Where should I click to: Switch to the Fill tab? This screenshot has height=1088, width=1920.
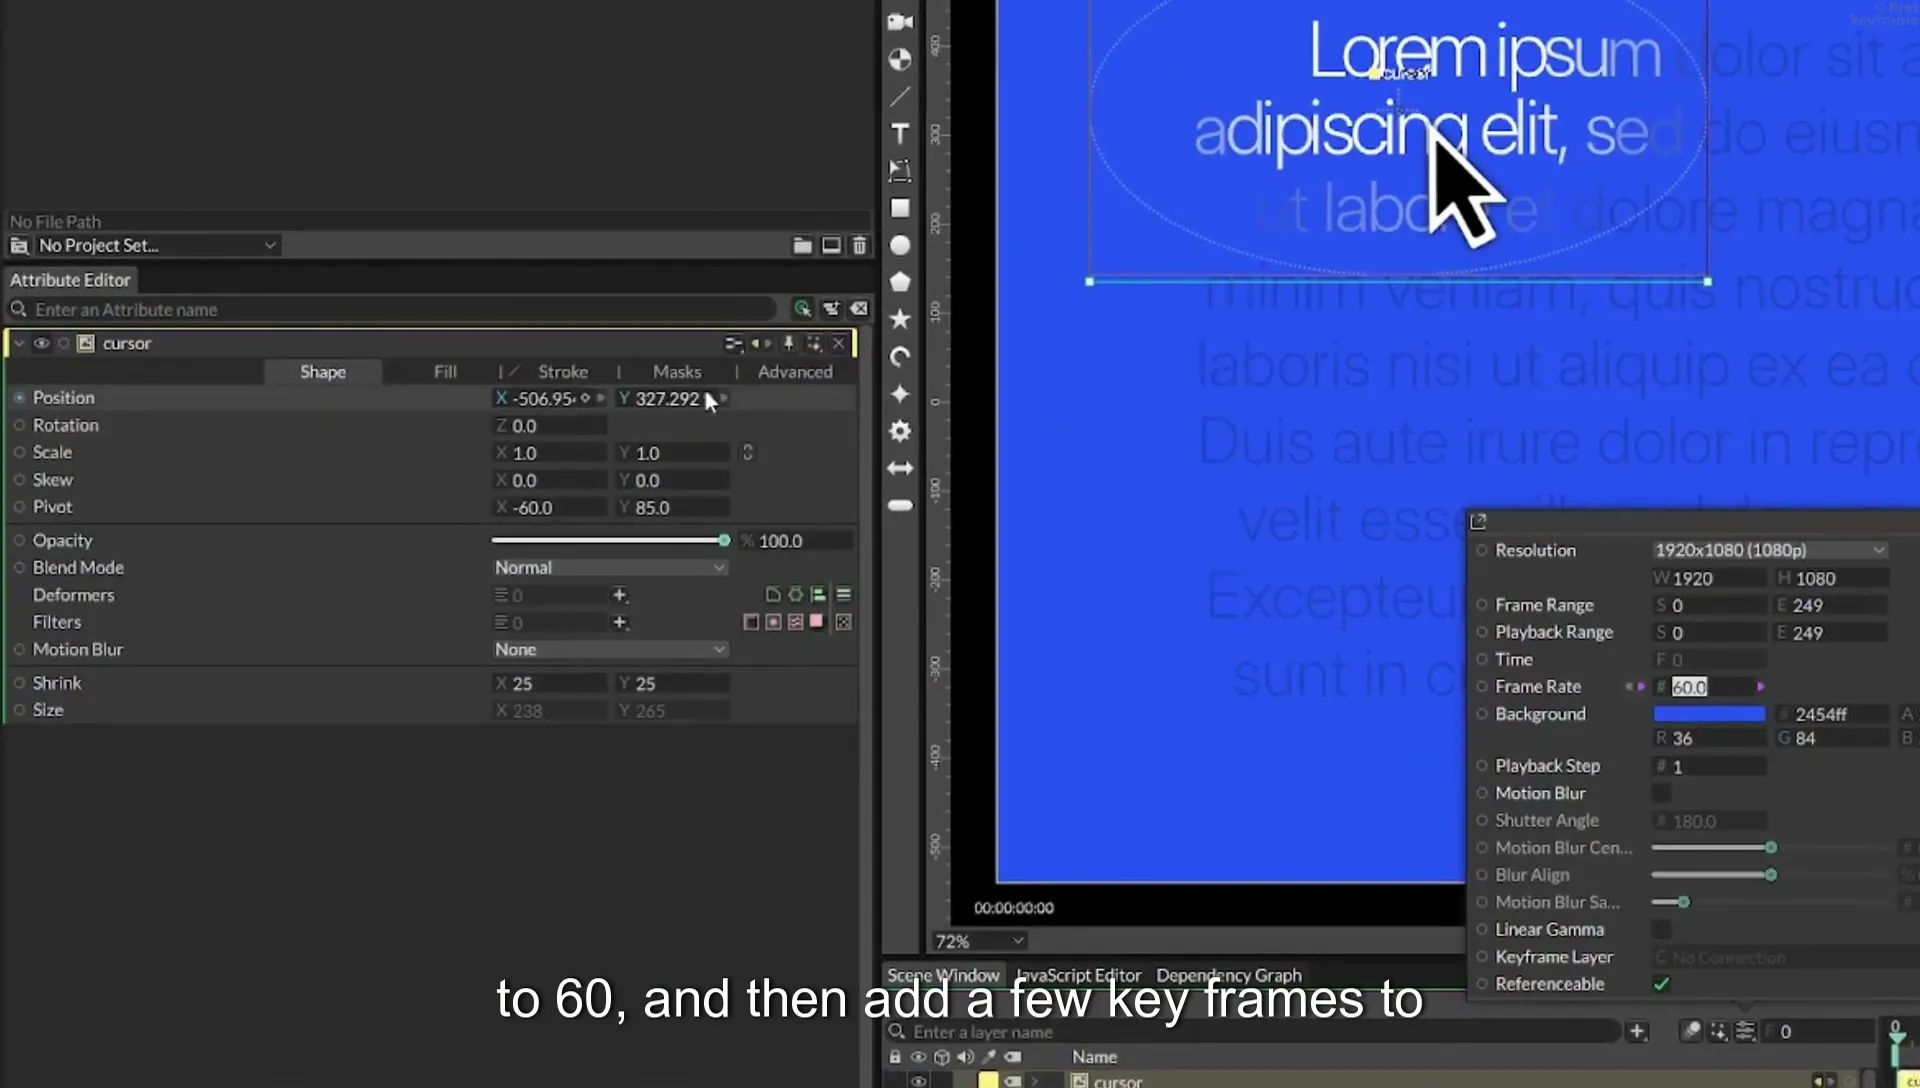coord(445,371)
